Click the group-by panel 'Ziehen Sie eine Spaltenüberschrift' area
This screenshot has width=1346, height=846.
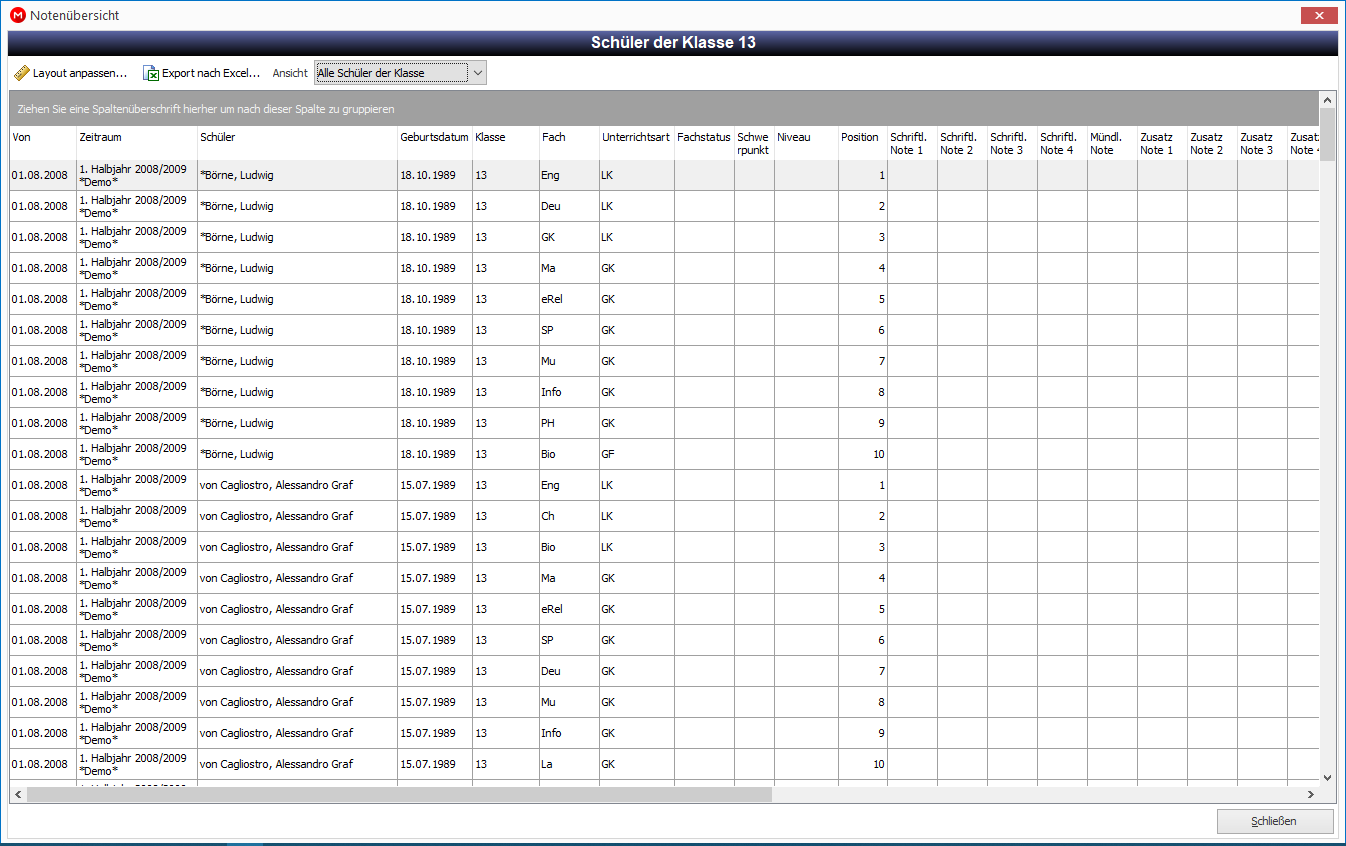(664, 108)
